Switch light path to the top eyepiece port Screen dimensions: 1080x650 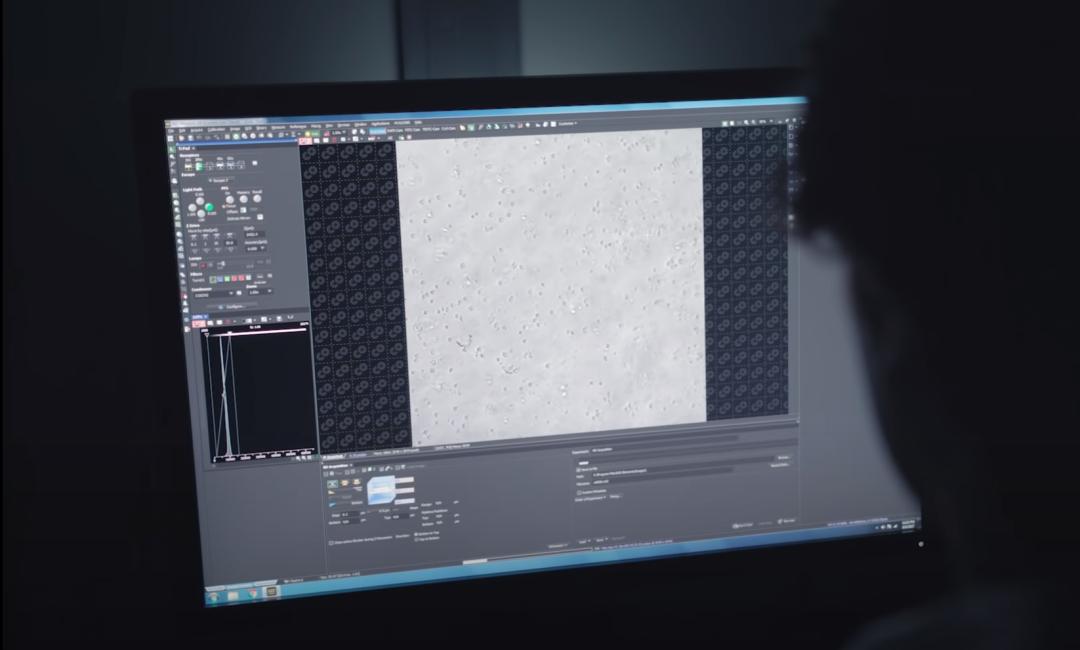click(x=200, y=201)
